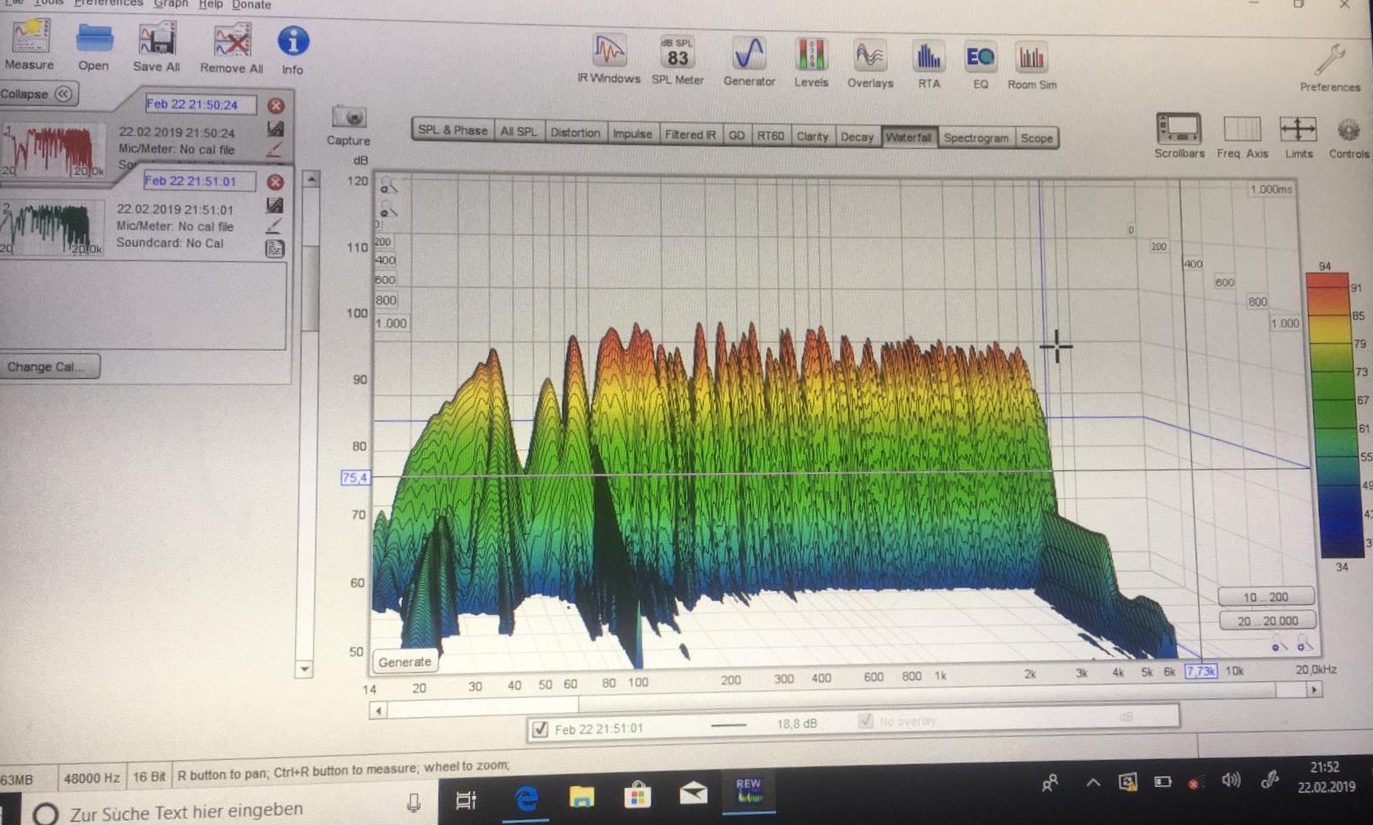This screenshot has height=825, width=1373.
Task: Toggle the Scrollbars display option
Action: coord(1178,129)
